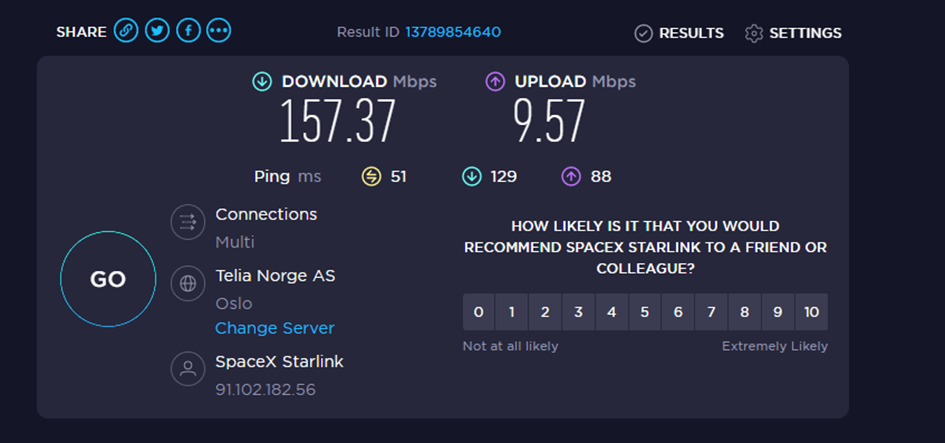Share result via Facebook icon
The image size is (945, 443).
point(188,30)
